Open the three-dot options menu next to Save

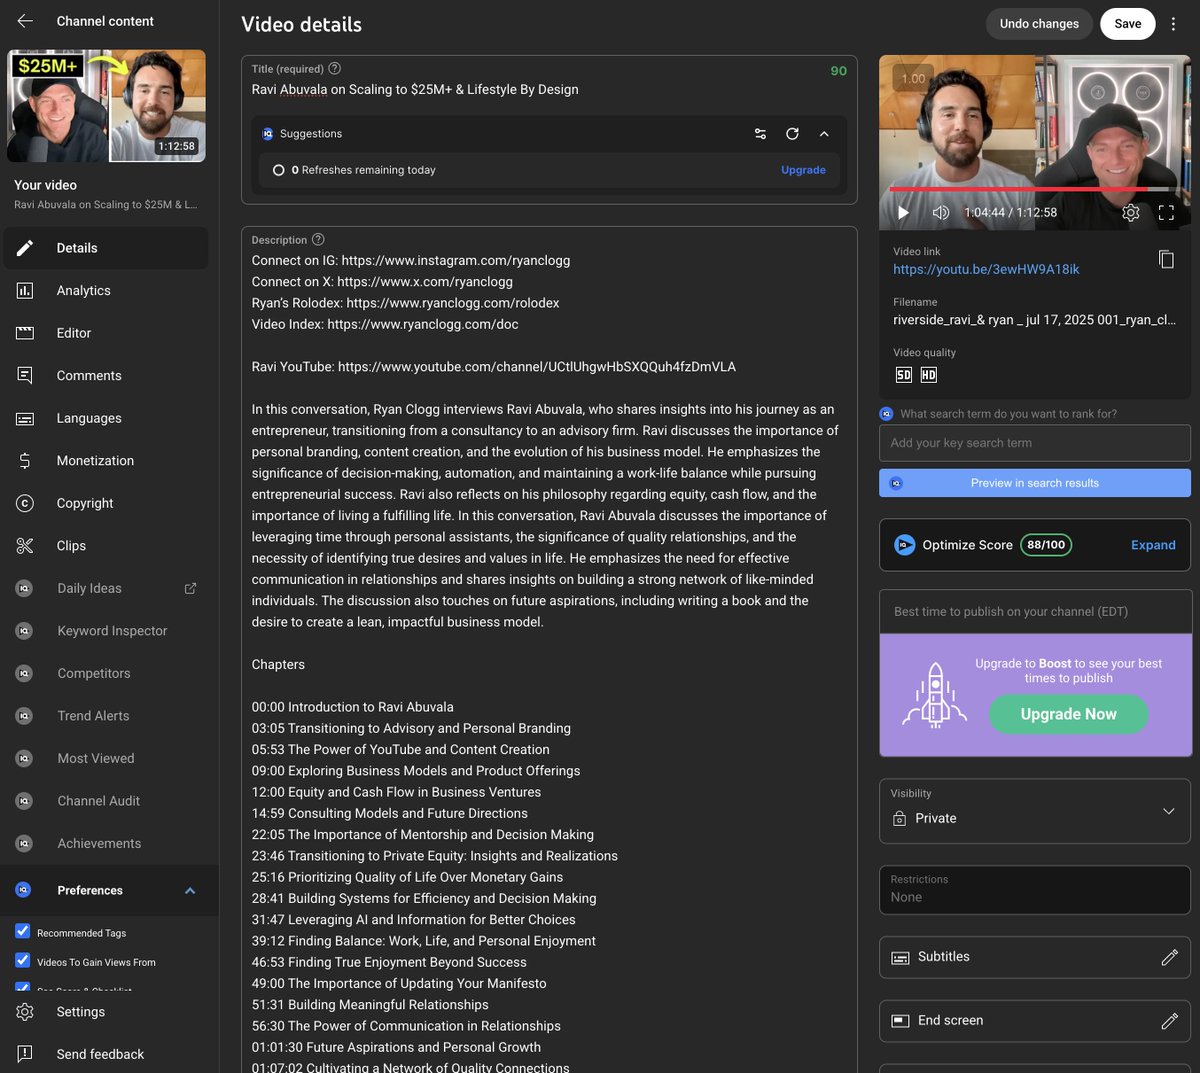[1174, 24]
